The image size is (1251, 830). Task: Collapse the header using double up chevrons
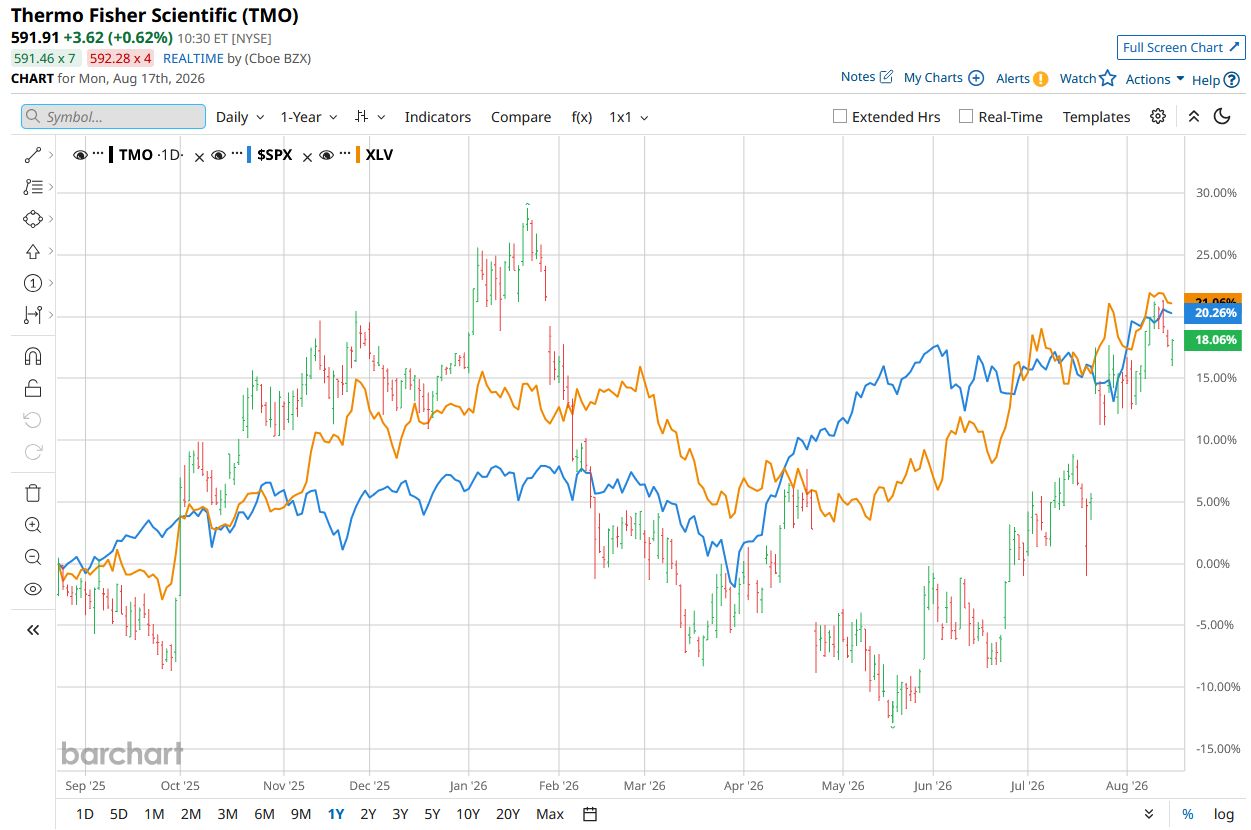[1193, 116]
